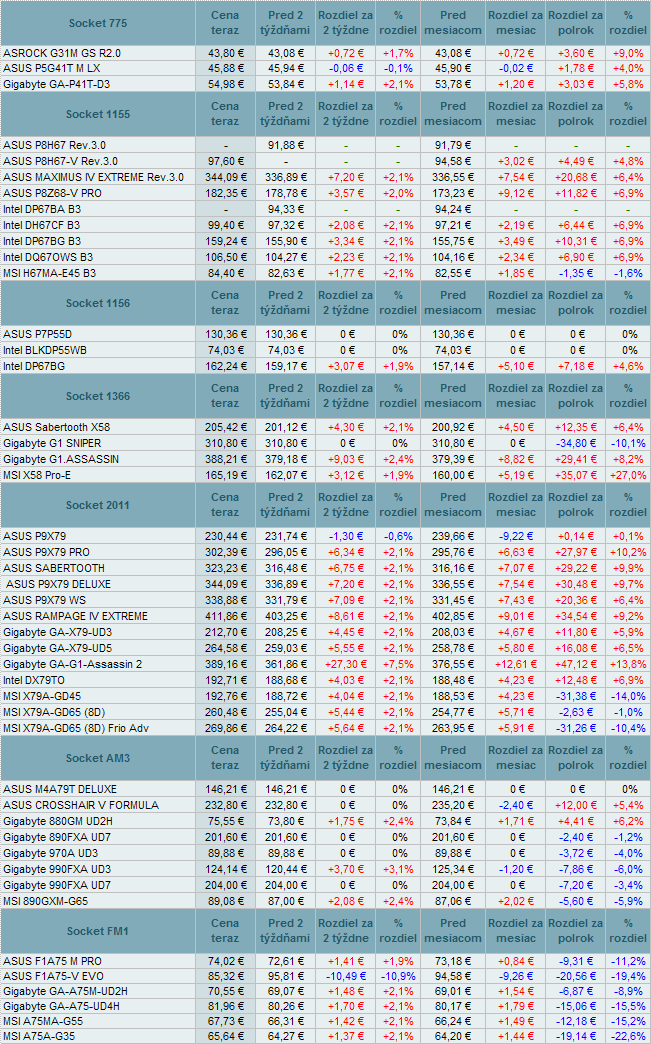651x1044 pixels.
Task: Click "MSI X79A-GD65 (8D) Frio Adv" product name
Action: pos(75,728)
